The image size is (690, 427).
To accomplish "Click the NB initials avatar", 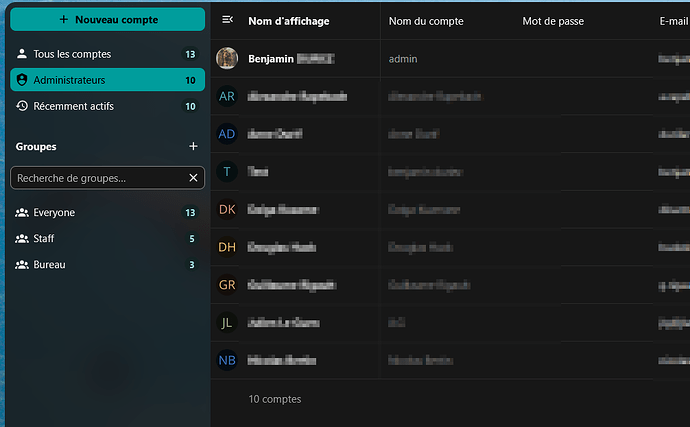I will 227,361.
